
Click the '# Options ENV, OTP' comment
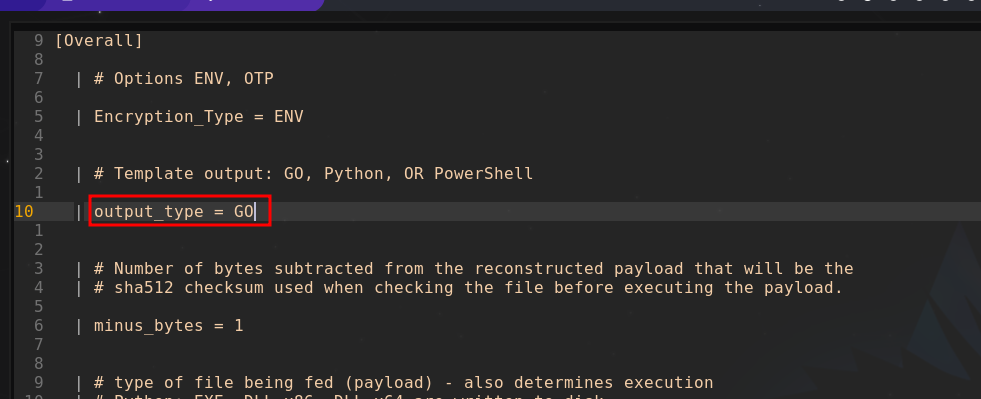(183, 79)
